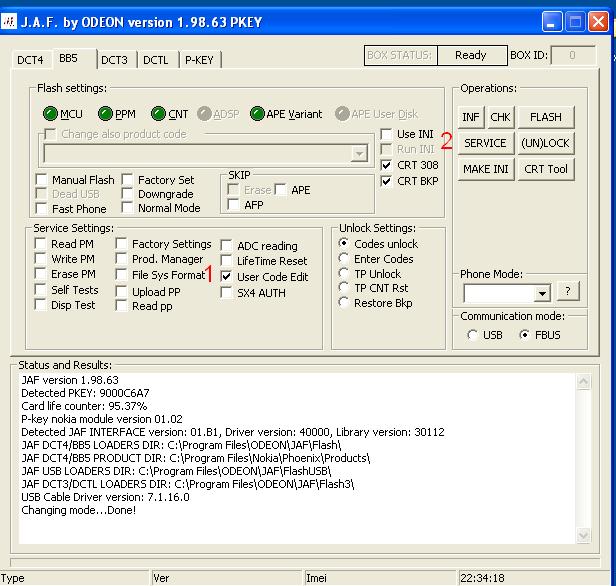This screenshot has width=616, height=586.
Task: Click the CHK operation button
Action: click(x=500, y=117)
